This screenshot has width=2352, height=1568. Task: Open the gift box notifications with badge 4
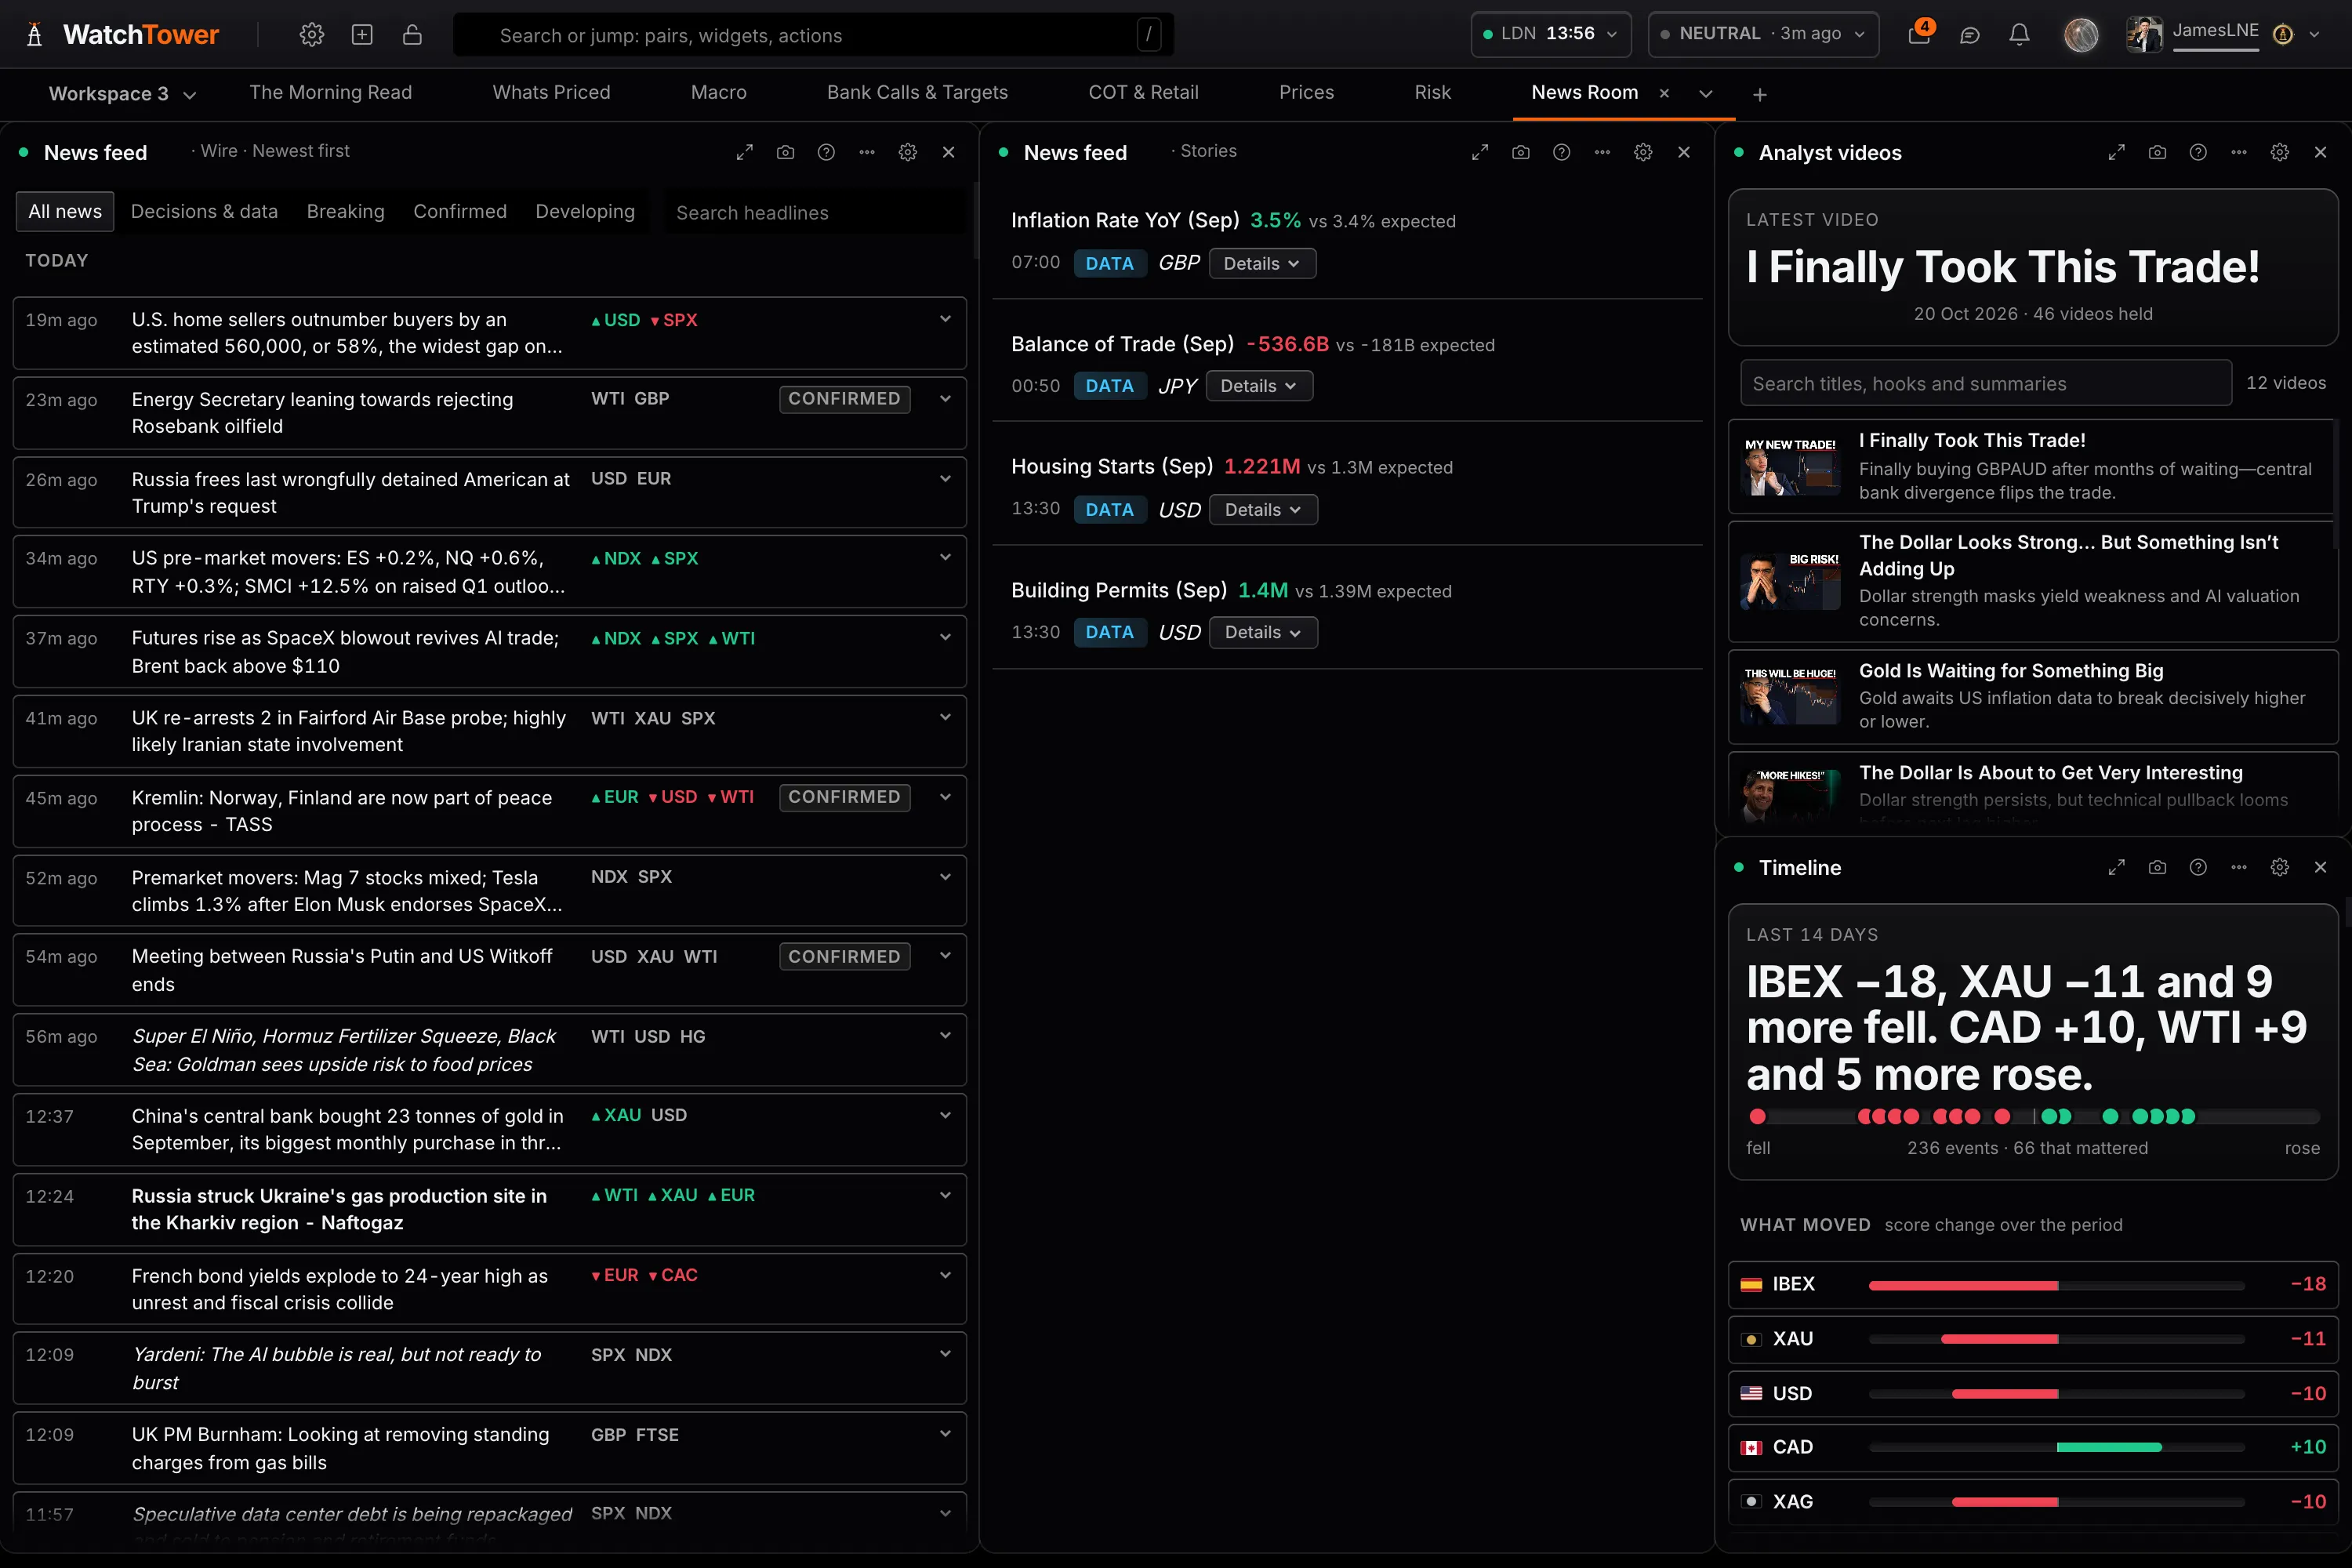pos(1919,34)
